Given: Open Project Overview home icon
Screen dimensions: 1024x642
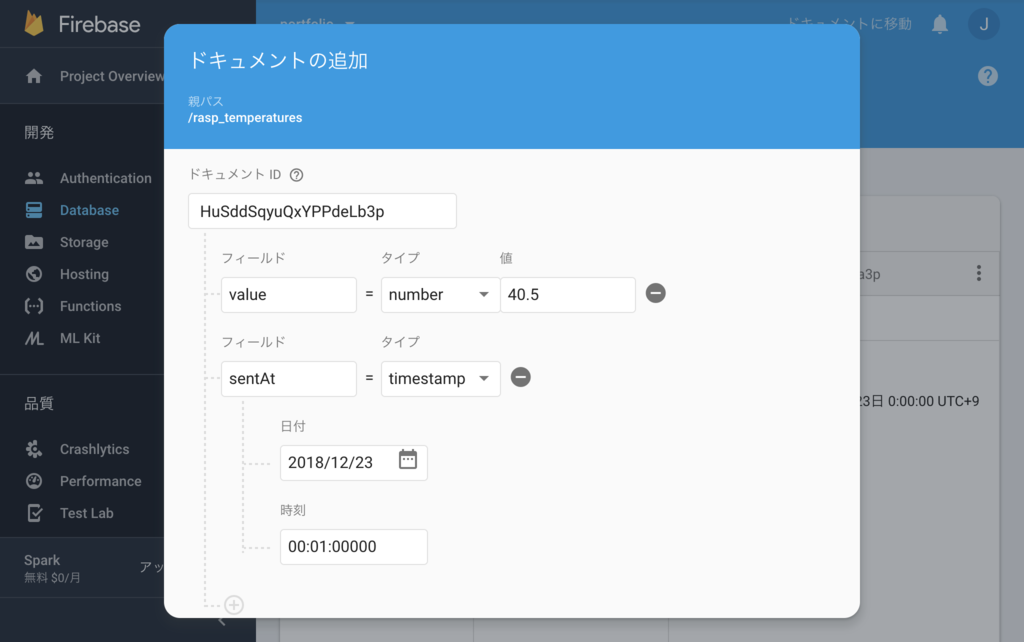Looking at the screenshot, I should (34, 76).
